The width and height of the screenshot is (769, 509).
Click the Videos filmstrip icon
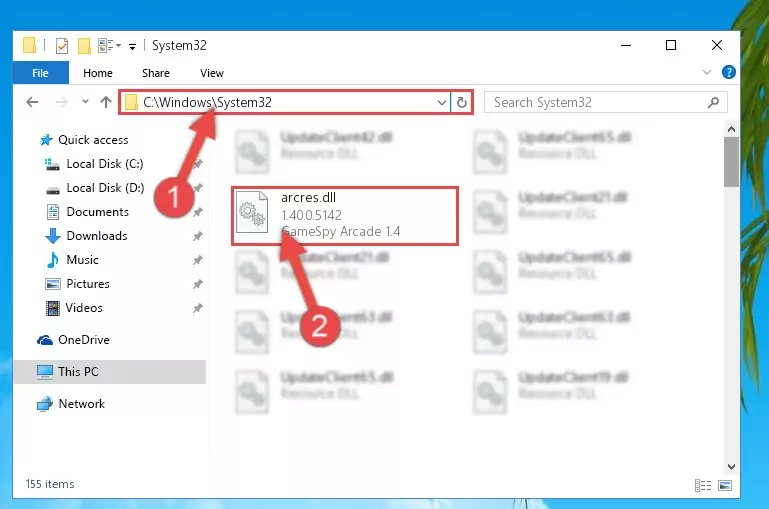tap(52, 308)
